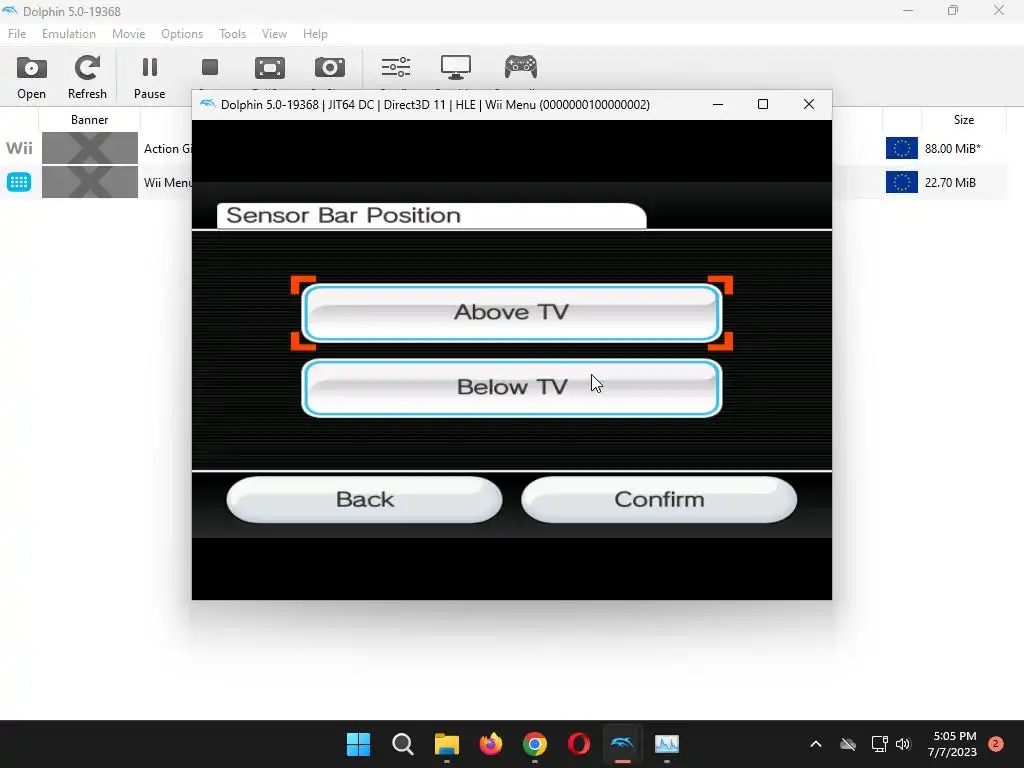Click the Back button in Wii Menu
Viewport: 1024px width, 768px height.
(364, 500)
